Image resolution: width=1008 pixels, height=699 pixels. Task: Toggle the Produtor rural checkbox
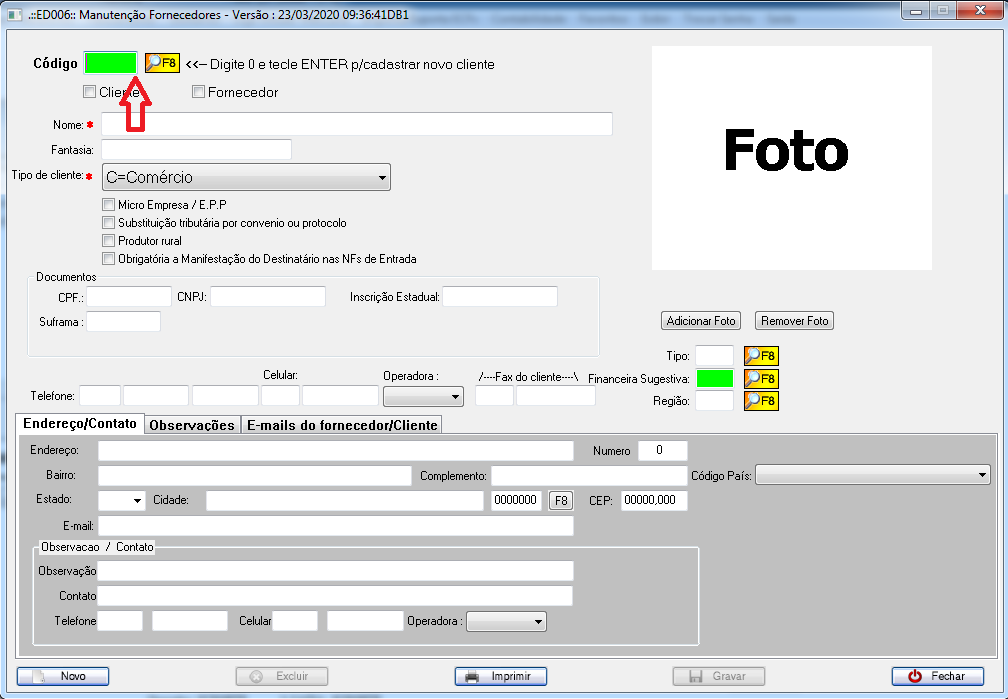pos(109,241)
